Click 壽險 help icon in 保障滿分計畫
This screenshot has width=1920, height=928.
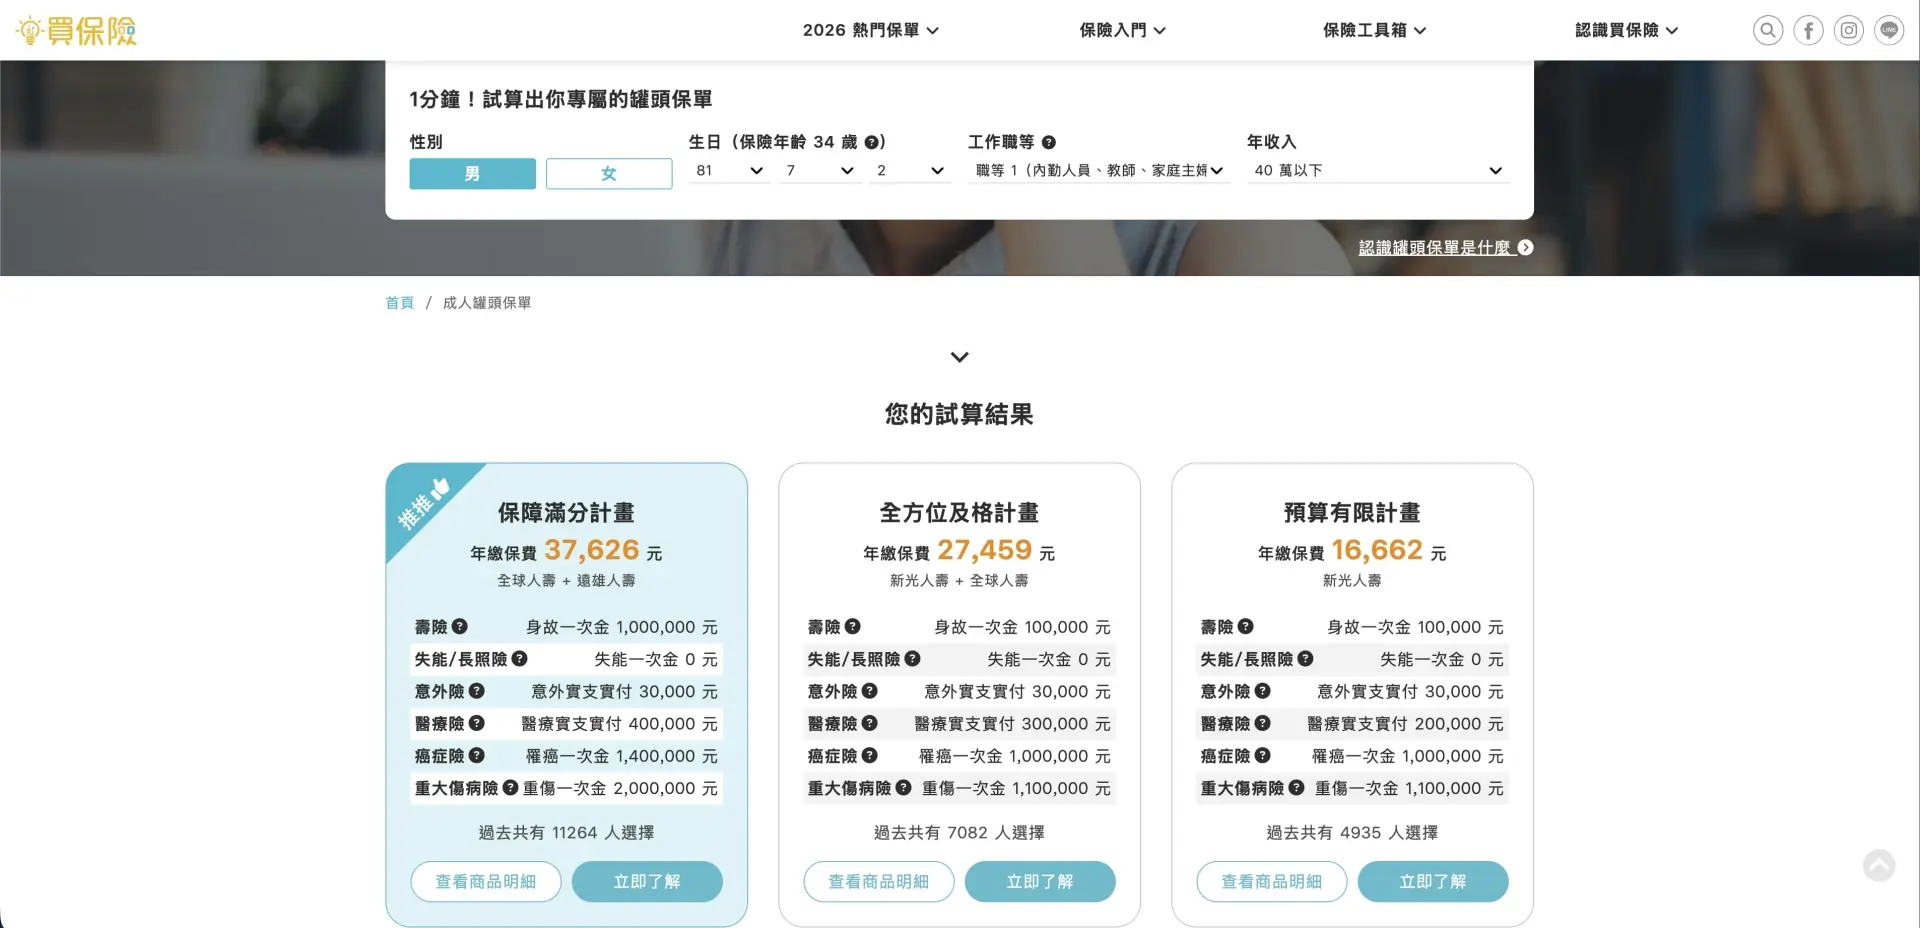click(460, 626)
